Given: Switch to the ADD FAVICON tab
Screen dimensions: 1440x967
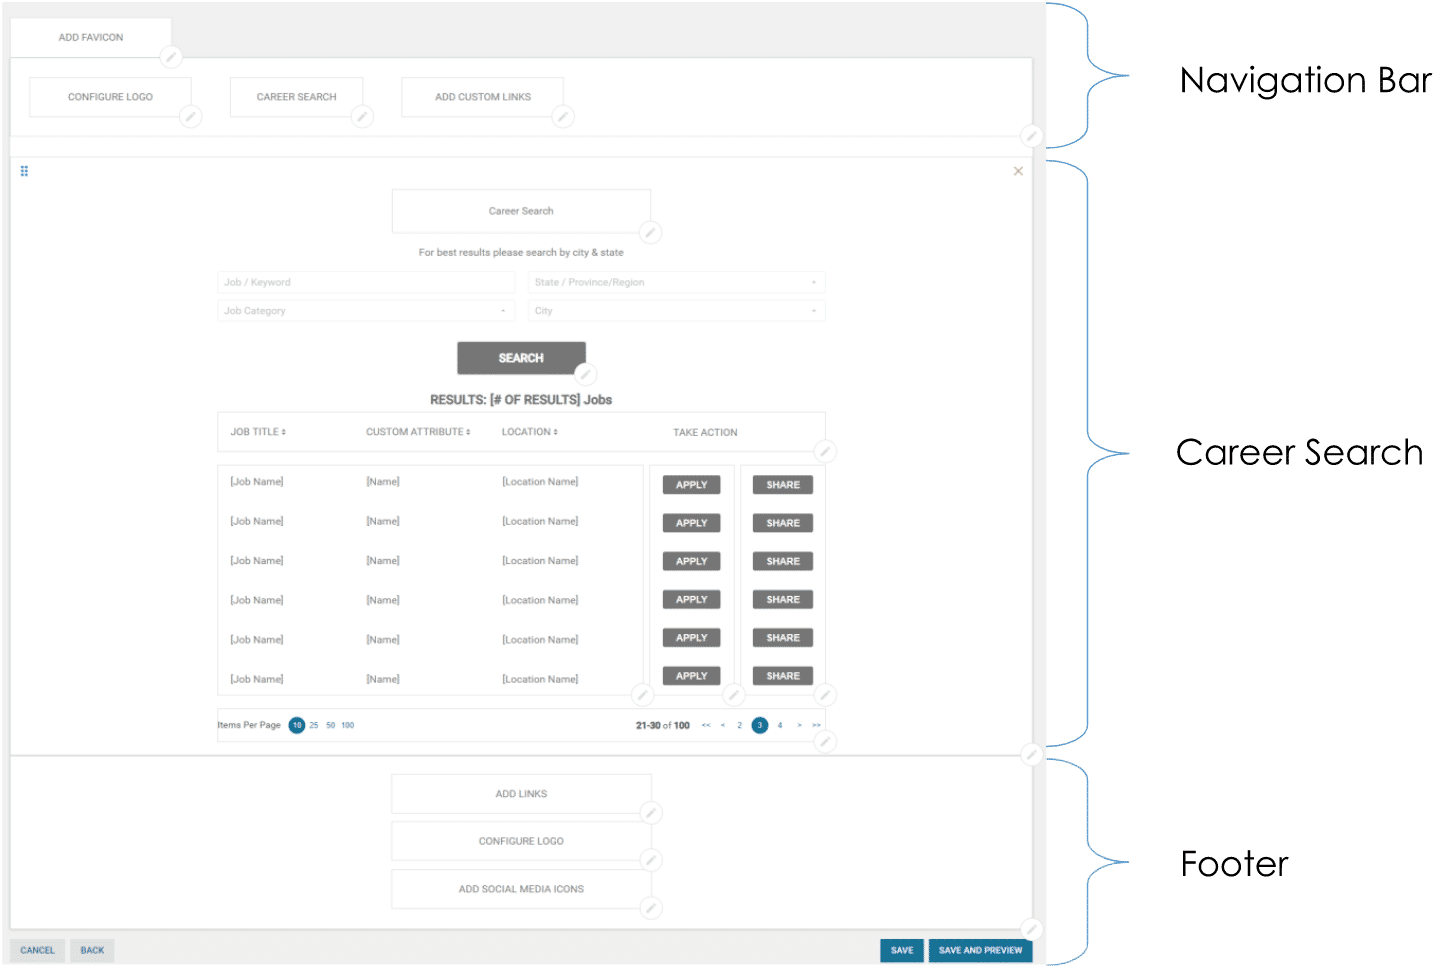Looking at the screenshot, I should (90, 37).
